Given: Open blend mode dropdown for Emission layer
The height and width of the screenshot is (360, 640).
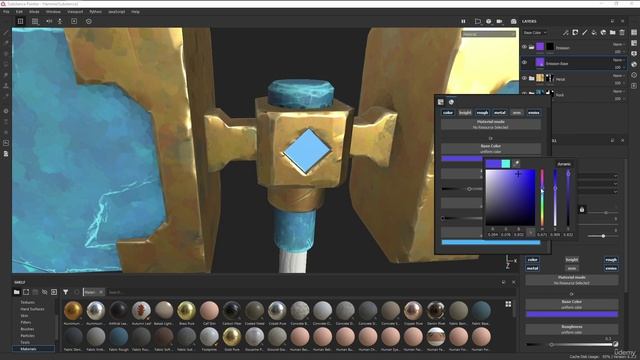Looking at the screenshot, I should (618, 44).
